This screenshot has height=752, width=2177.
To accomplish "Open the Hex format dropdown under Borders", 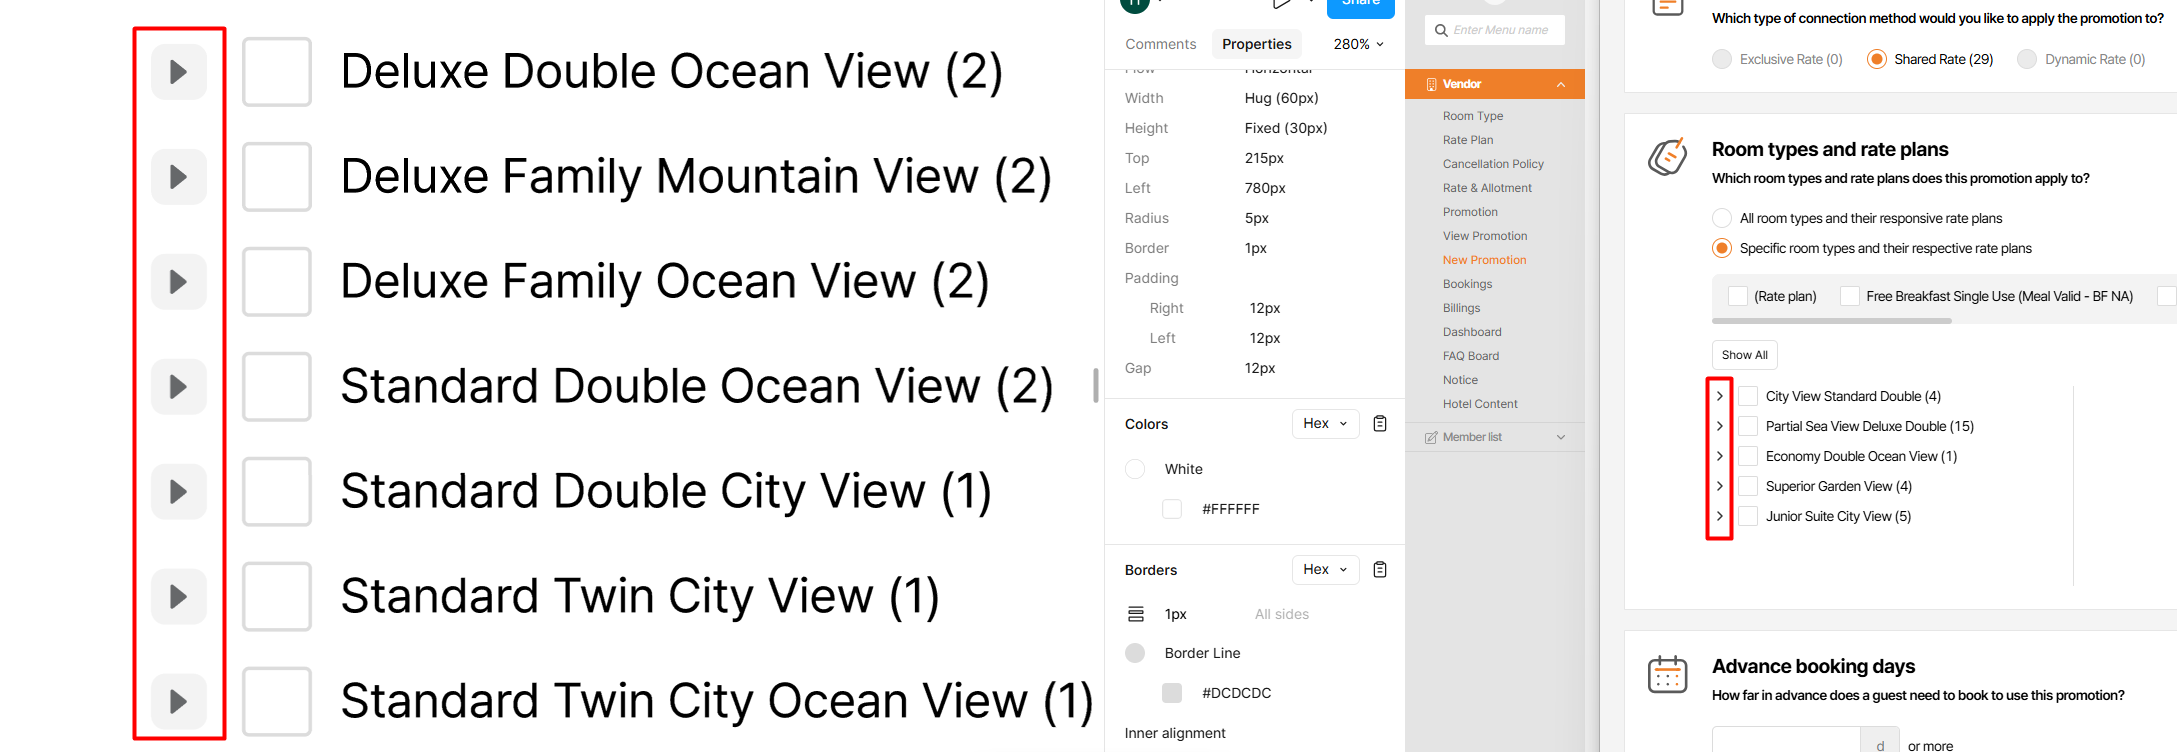I will pyautogui.click(x=1326, y=570).
